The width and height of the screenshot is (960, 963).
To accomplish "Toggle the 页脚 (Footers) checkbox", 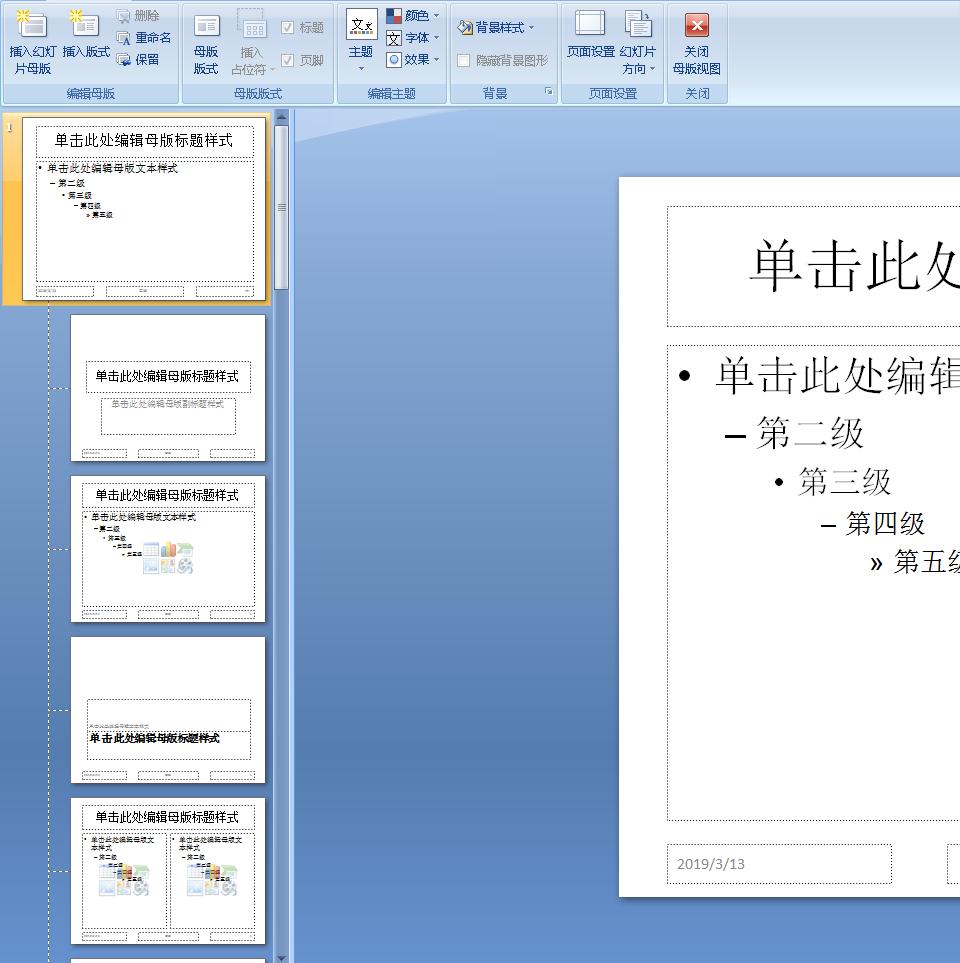I will click(290, 59).
